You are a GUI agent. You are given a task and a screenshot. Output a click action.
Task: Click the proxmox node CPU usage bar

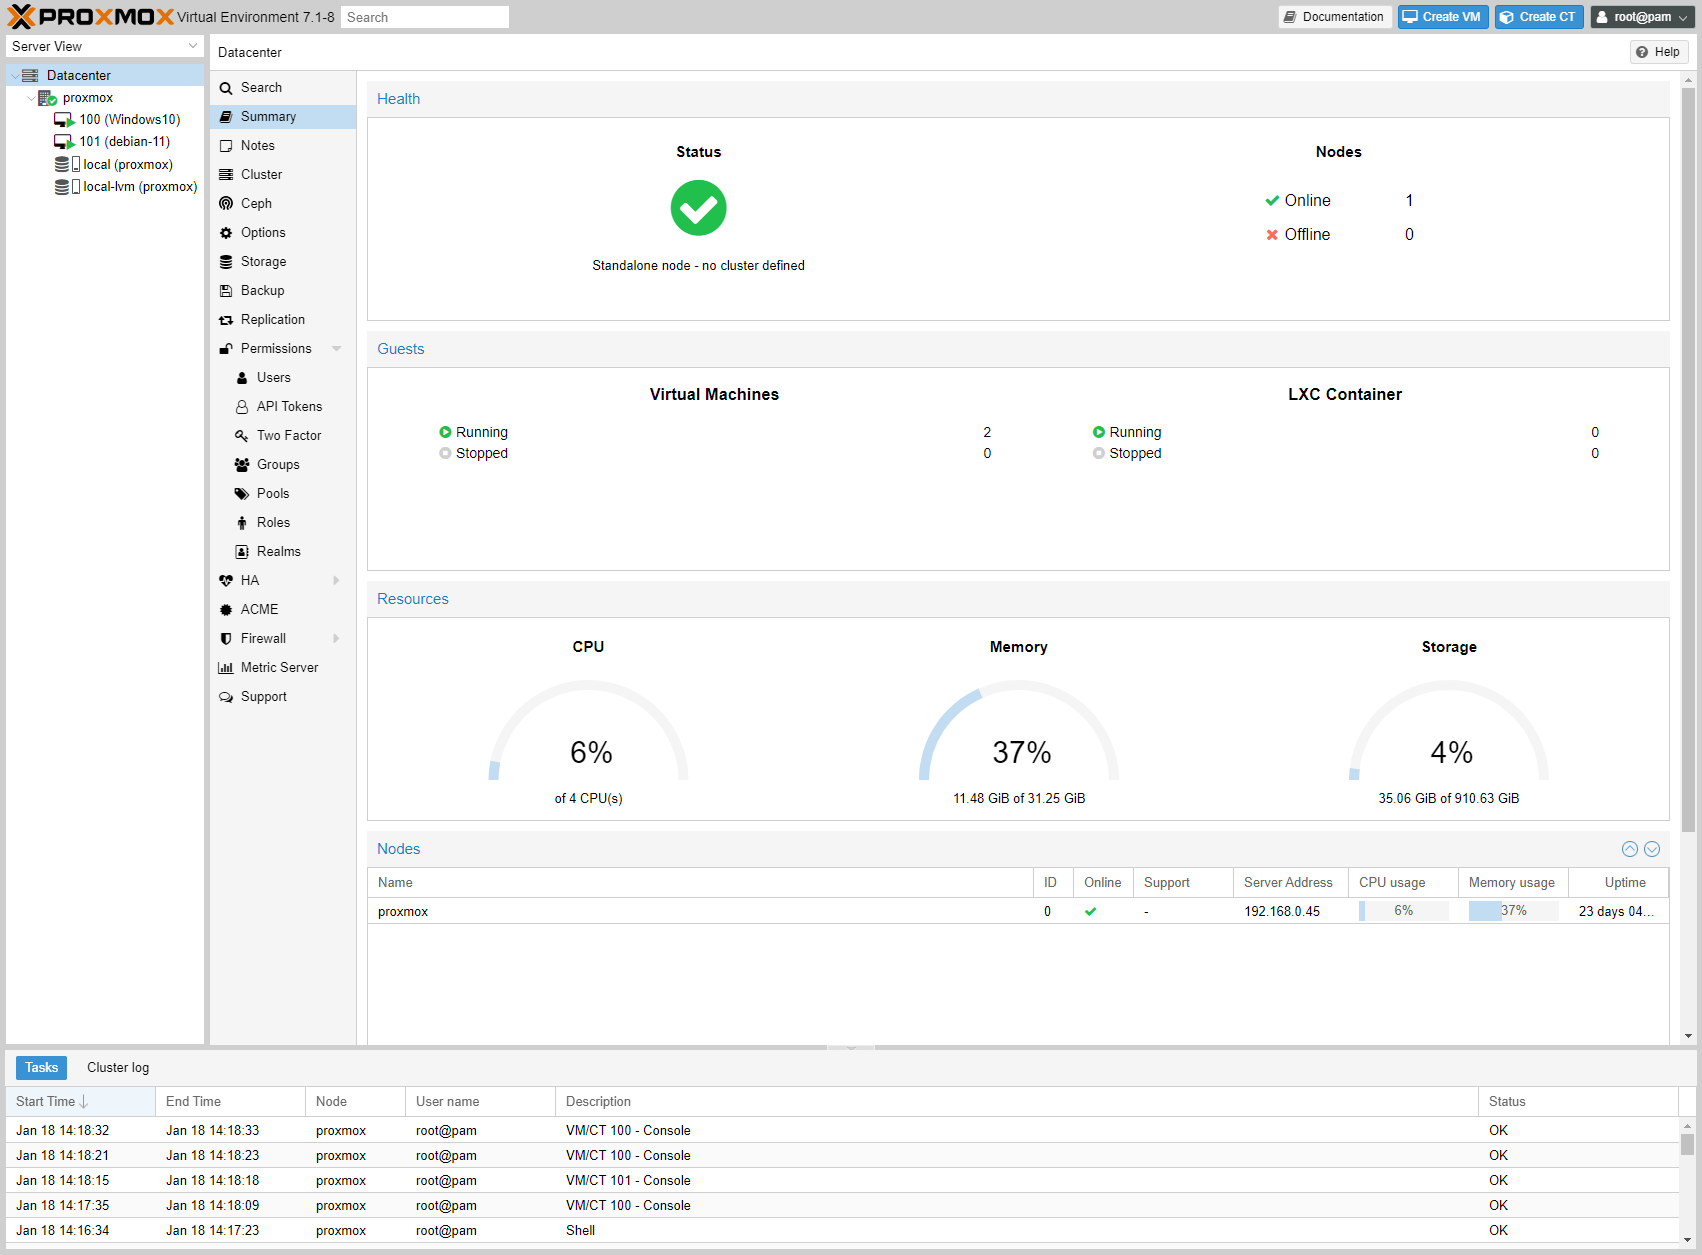pos(1403,911)
